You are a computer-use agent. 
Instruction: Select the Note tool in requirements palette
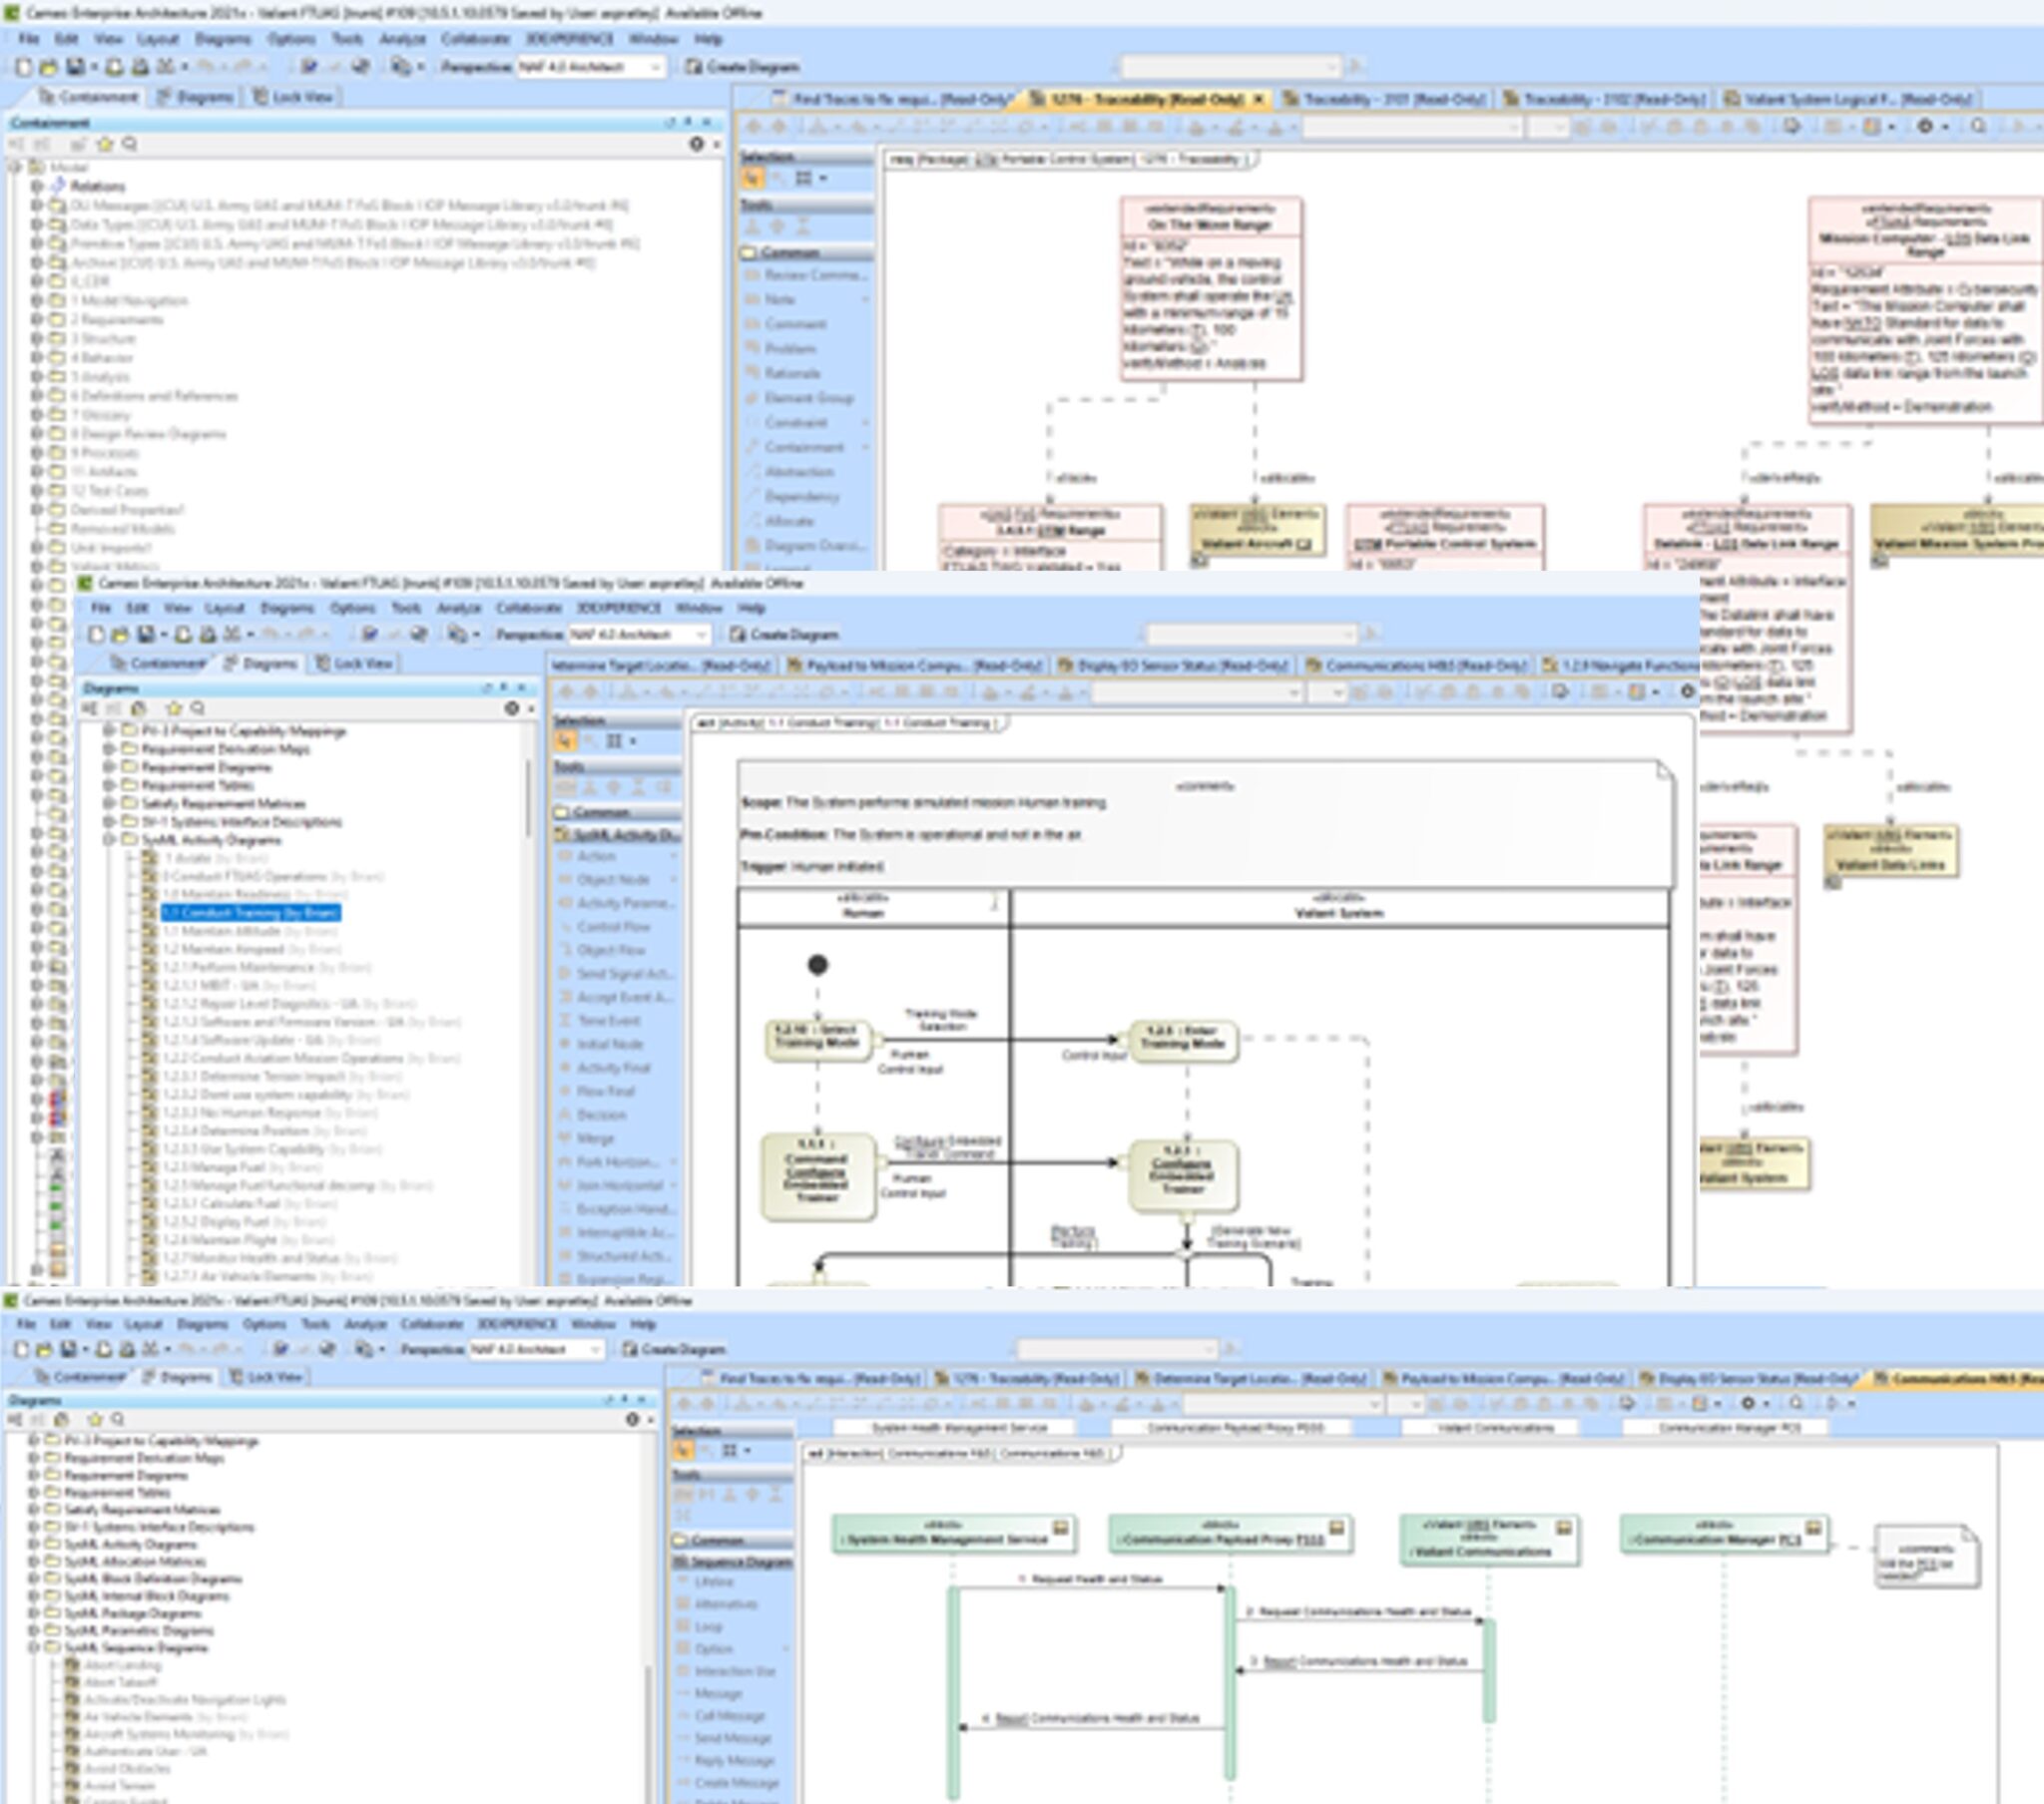779,299
